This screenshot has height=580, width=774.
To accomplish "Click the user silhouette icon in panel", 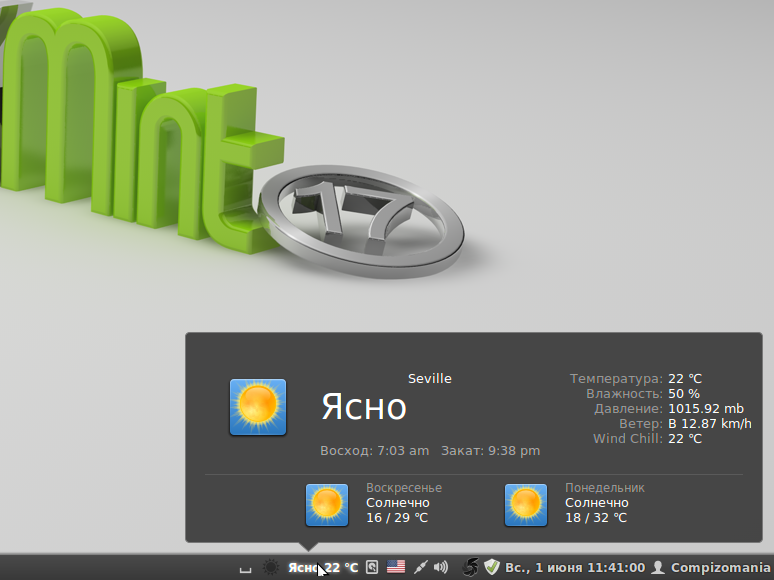I will (x=658, y=567).
